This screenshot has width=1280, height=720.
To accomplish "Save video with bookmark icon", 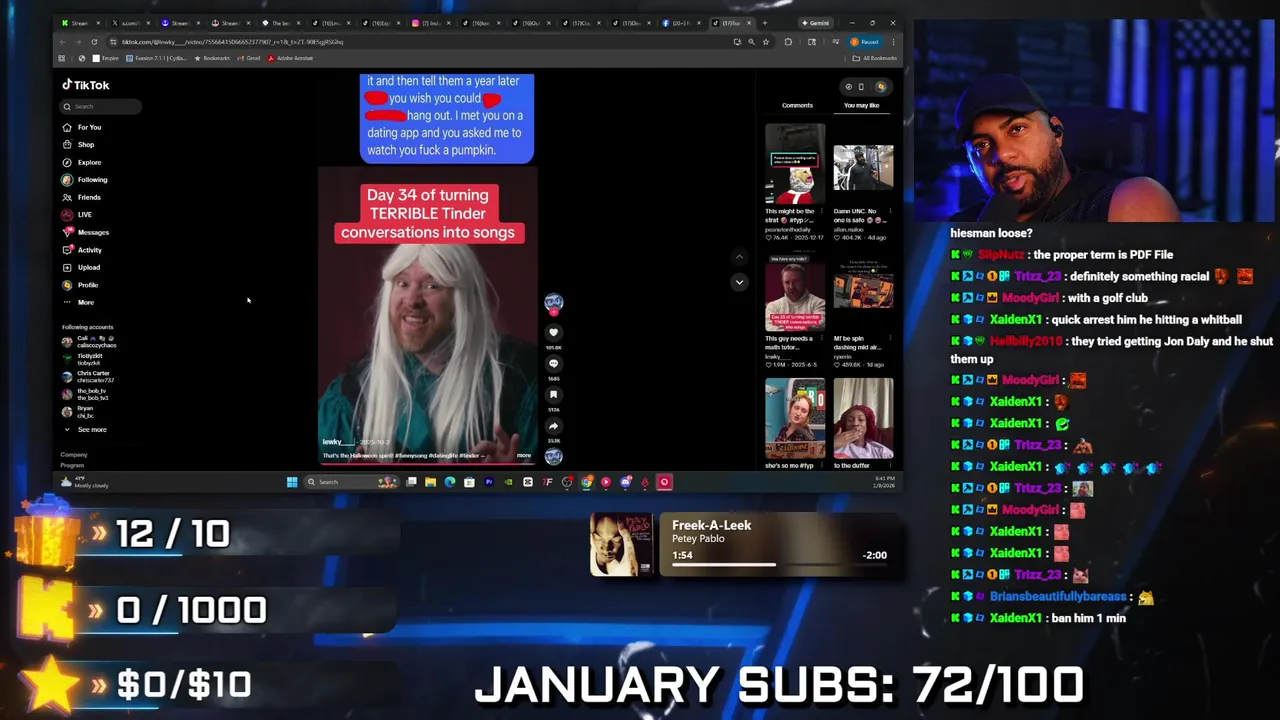I will (553, 395).
